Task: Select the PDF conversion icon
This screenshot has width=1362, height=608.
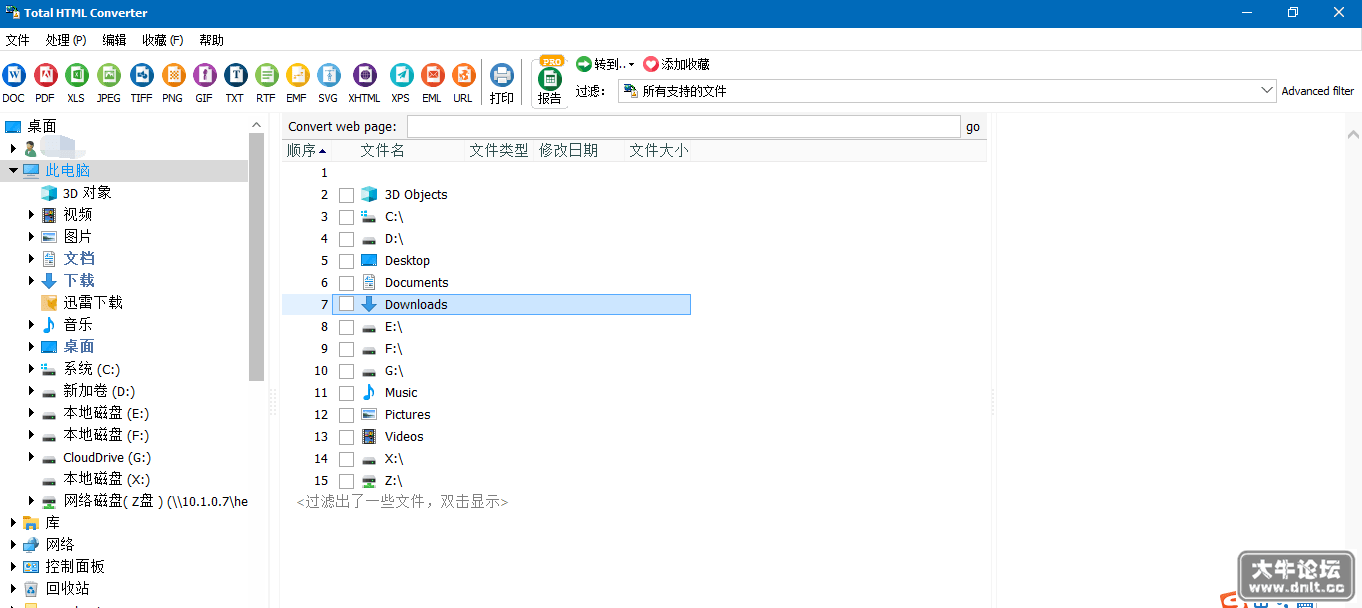Action: click(45, 75)
